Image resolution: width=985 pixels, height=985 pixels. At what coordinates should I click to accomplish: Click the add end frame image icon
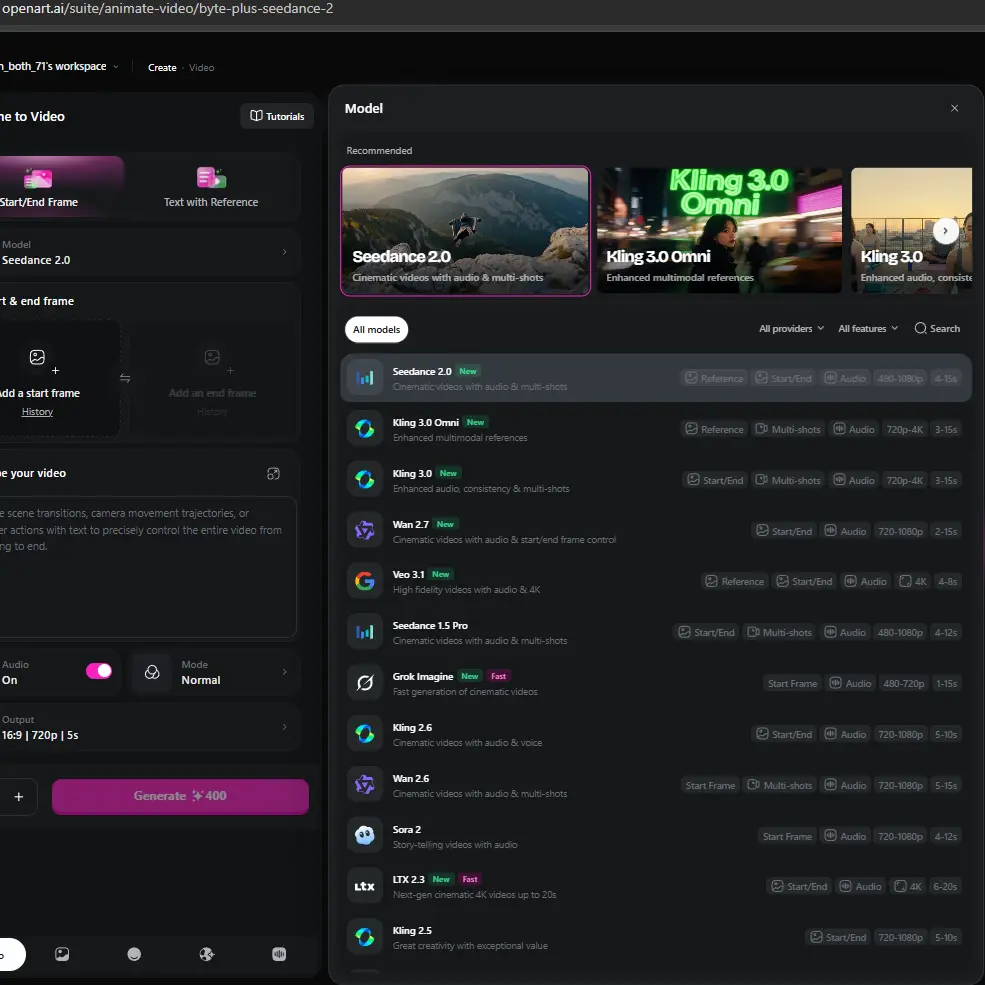[212, 357]
